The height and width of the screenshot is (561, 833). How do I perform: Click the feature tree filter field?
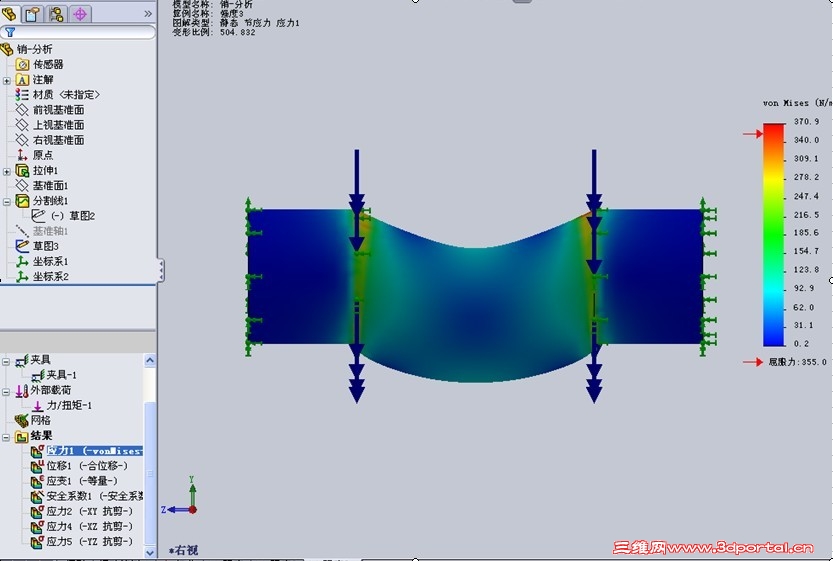[x=78, y=32]
